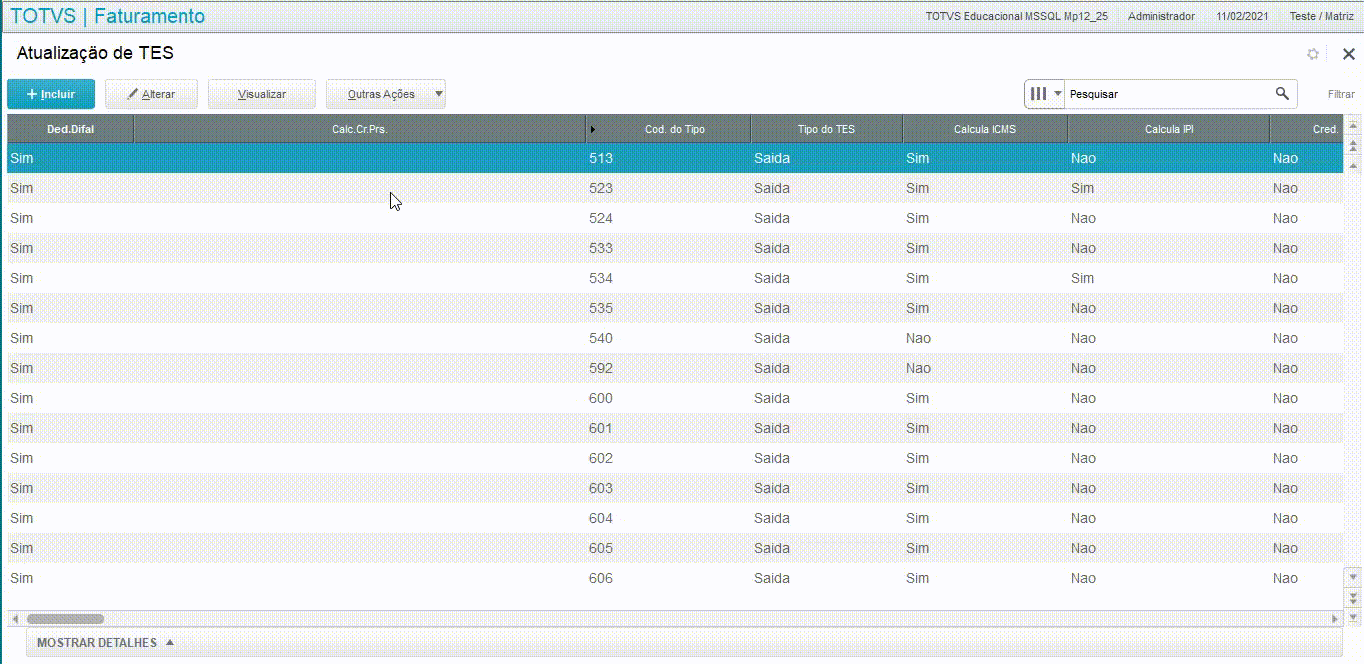Click the Incluir button
The height and width of the screenshot is (664, 1364).
51,94
